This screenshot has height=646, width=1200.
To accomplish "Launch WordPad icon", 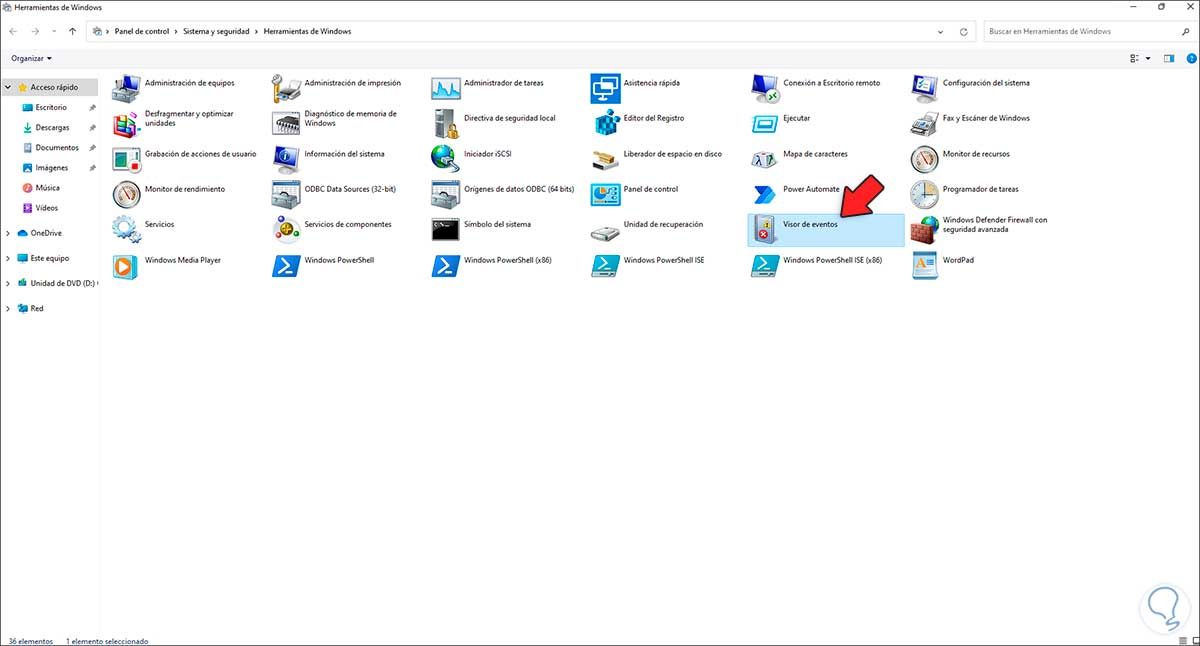I will [925, 265].
